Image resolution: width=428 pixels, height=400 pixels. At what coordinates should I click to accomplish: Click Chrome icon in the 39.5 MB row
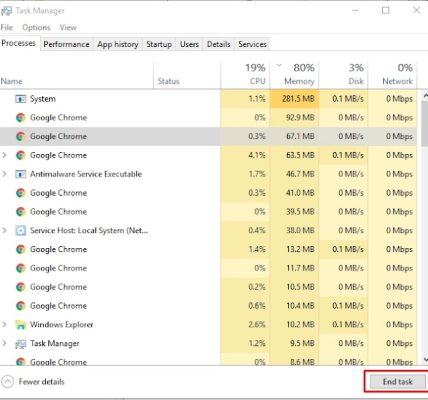(x=21, y=212)
